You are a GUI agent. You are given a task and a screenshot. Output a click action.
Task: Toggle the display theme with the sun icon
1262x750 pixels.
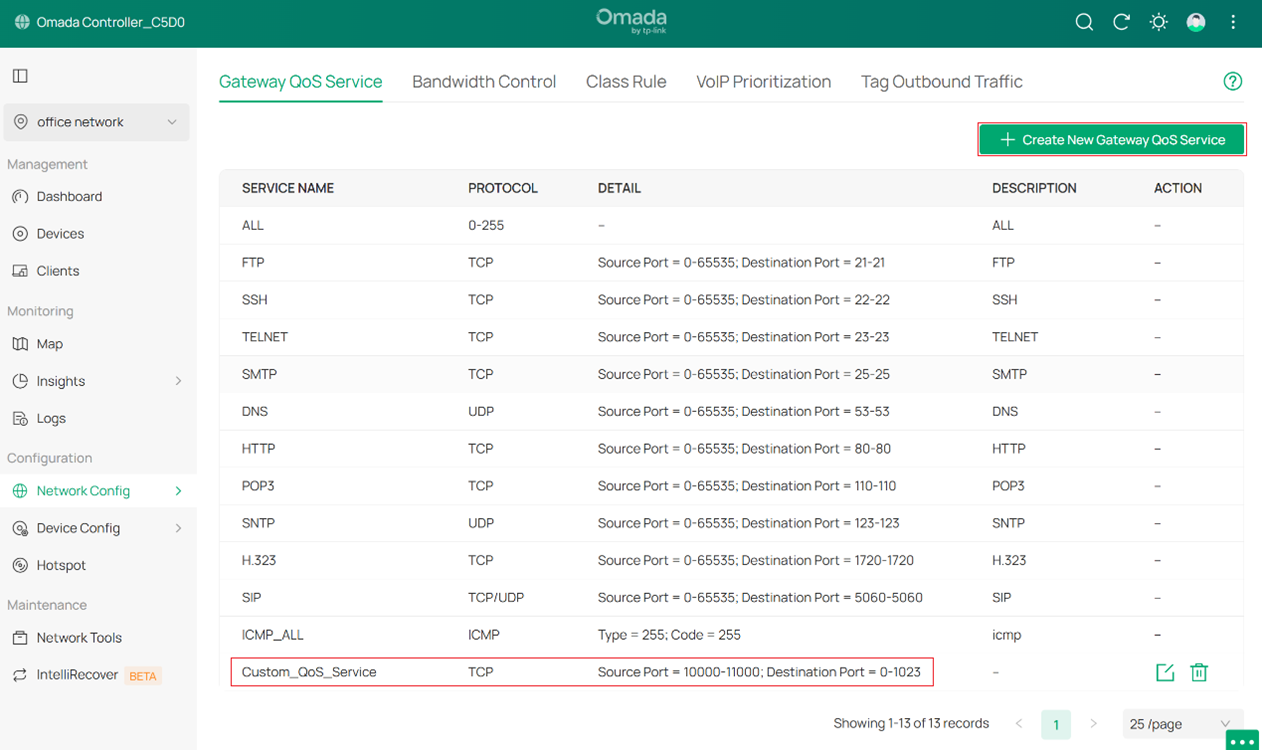[1158, 21]
